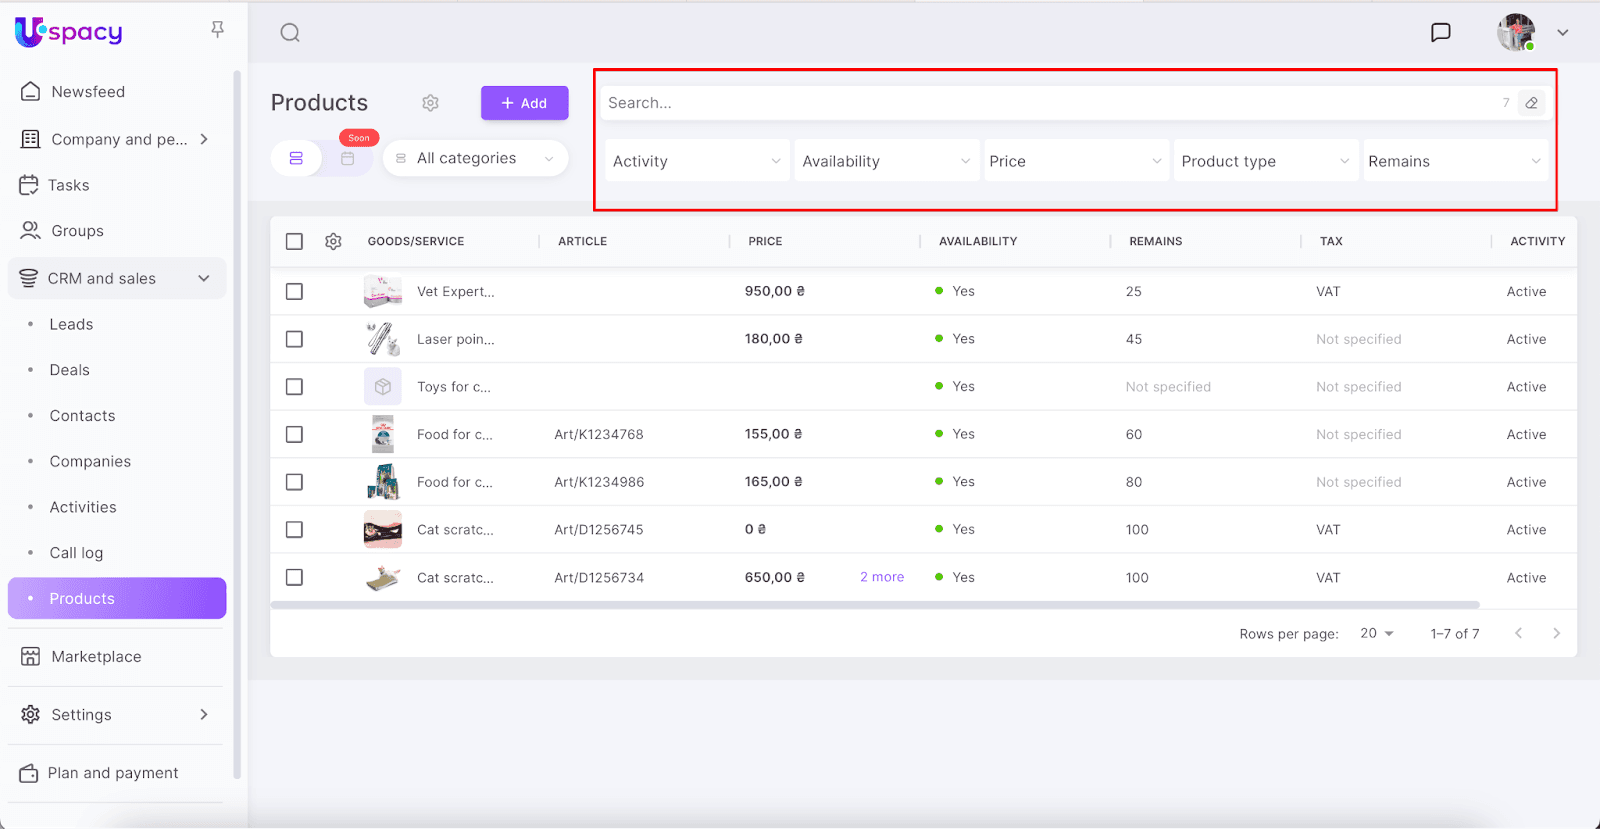Screen dimensions: 1600x829
Task: Select the Laser pointer row checkbox
Action: click(x=294, y=339)
